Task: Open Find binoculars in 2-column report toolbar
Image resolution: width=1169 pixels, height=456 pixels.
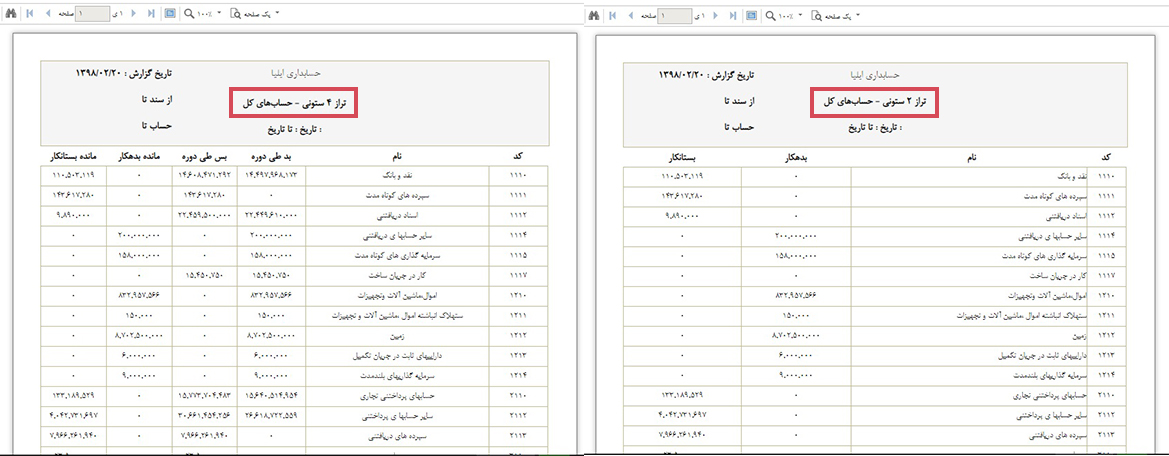Action: [x=593, y=14]
